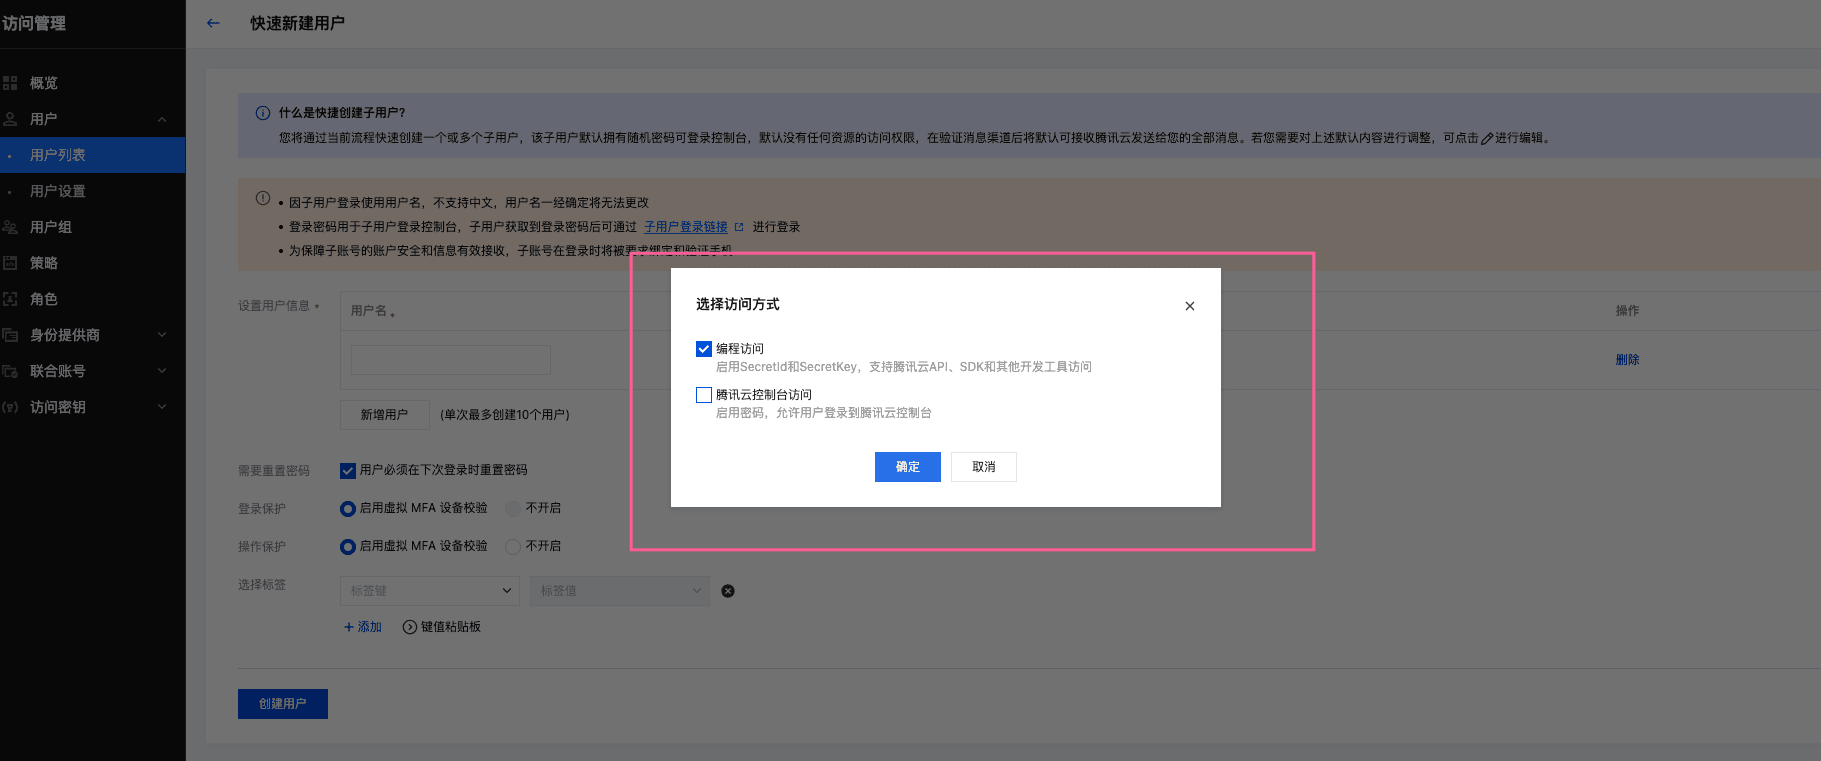Uncheck the 编程访问 checkbox
Image resolution: width=1821 pixels, height=761 pixels.
(704, 349)
